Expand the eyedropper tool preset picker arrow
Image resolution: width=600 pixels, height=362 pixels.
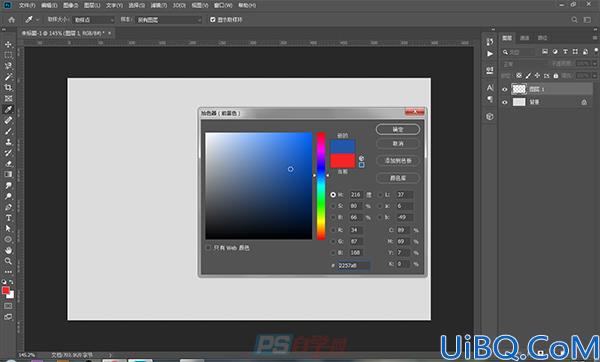coord(38,20)
